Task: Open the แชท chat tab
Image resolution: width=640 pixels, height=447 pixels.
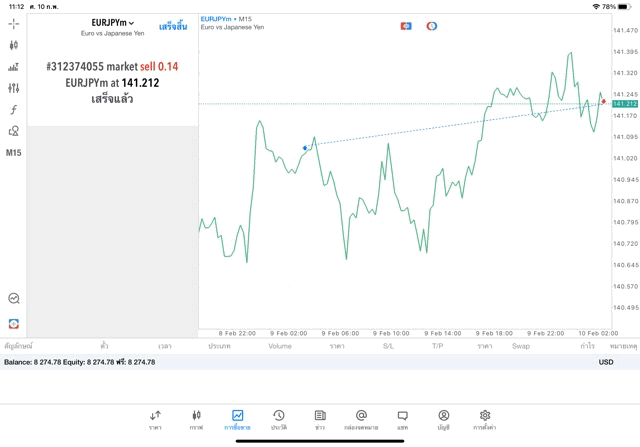Action: tap(402, 420)
